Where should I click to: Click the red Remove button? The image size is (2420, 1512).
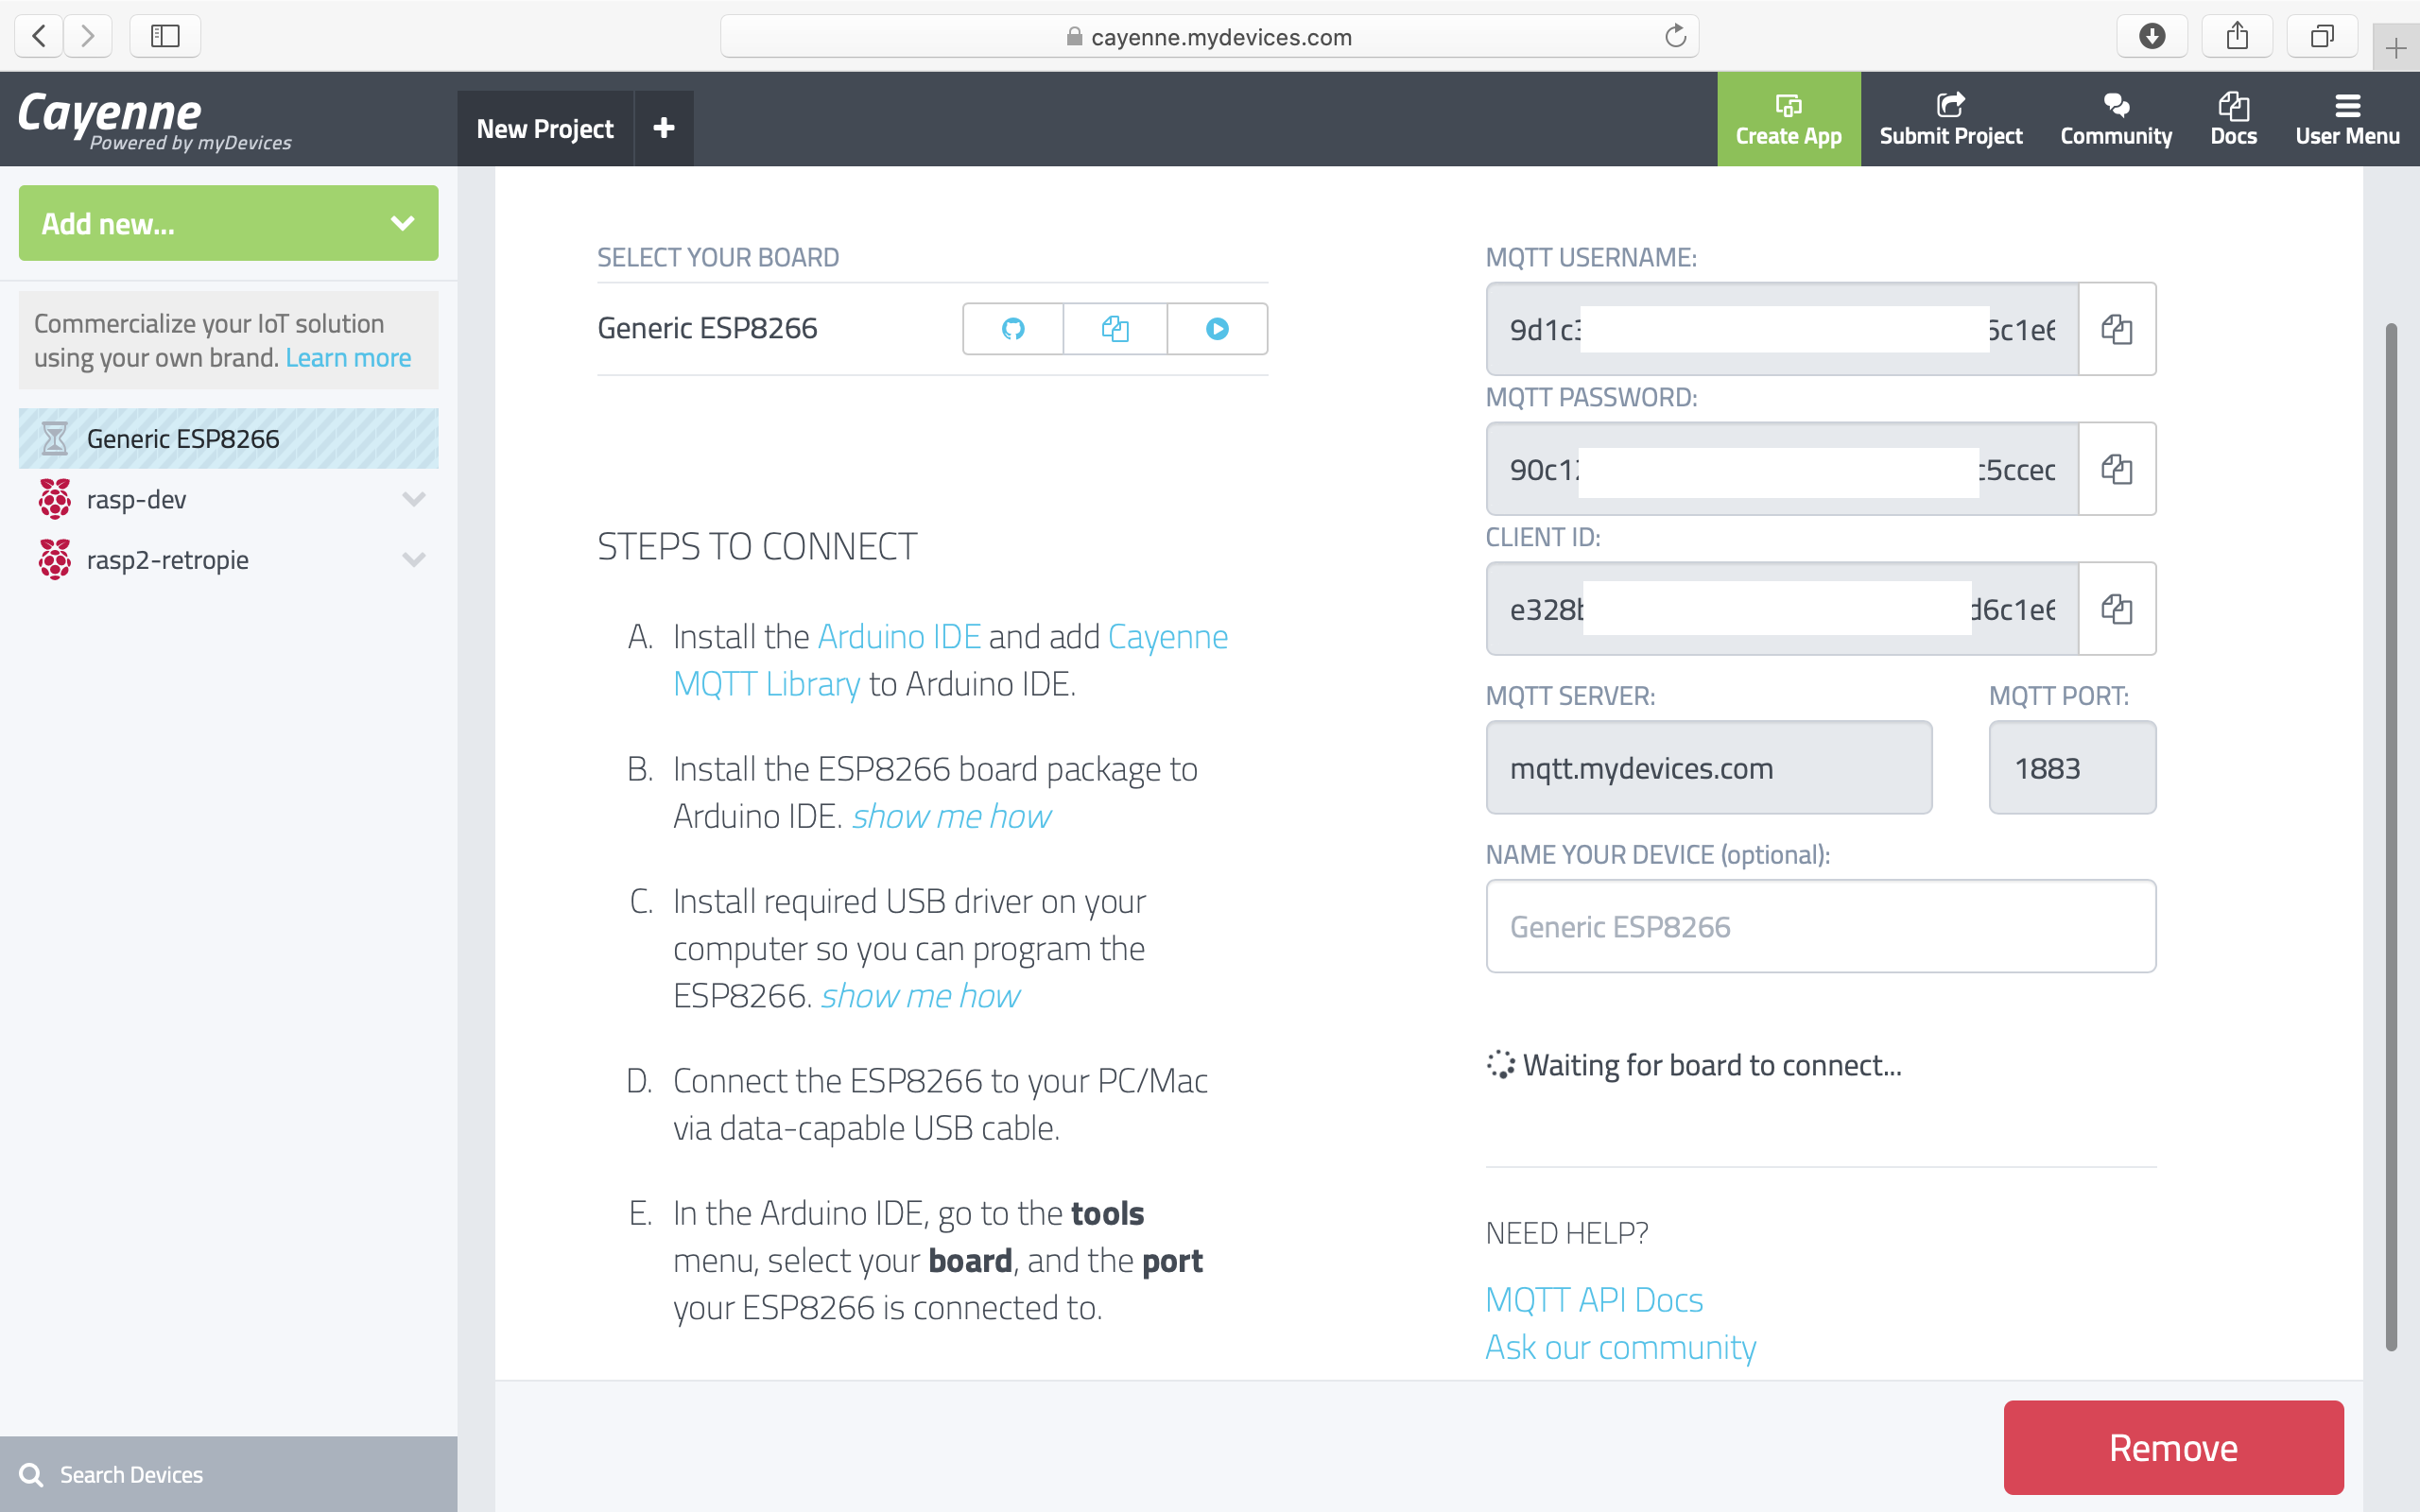click(x=2173, y=1447)
